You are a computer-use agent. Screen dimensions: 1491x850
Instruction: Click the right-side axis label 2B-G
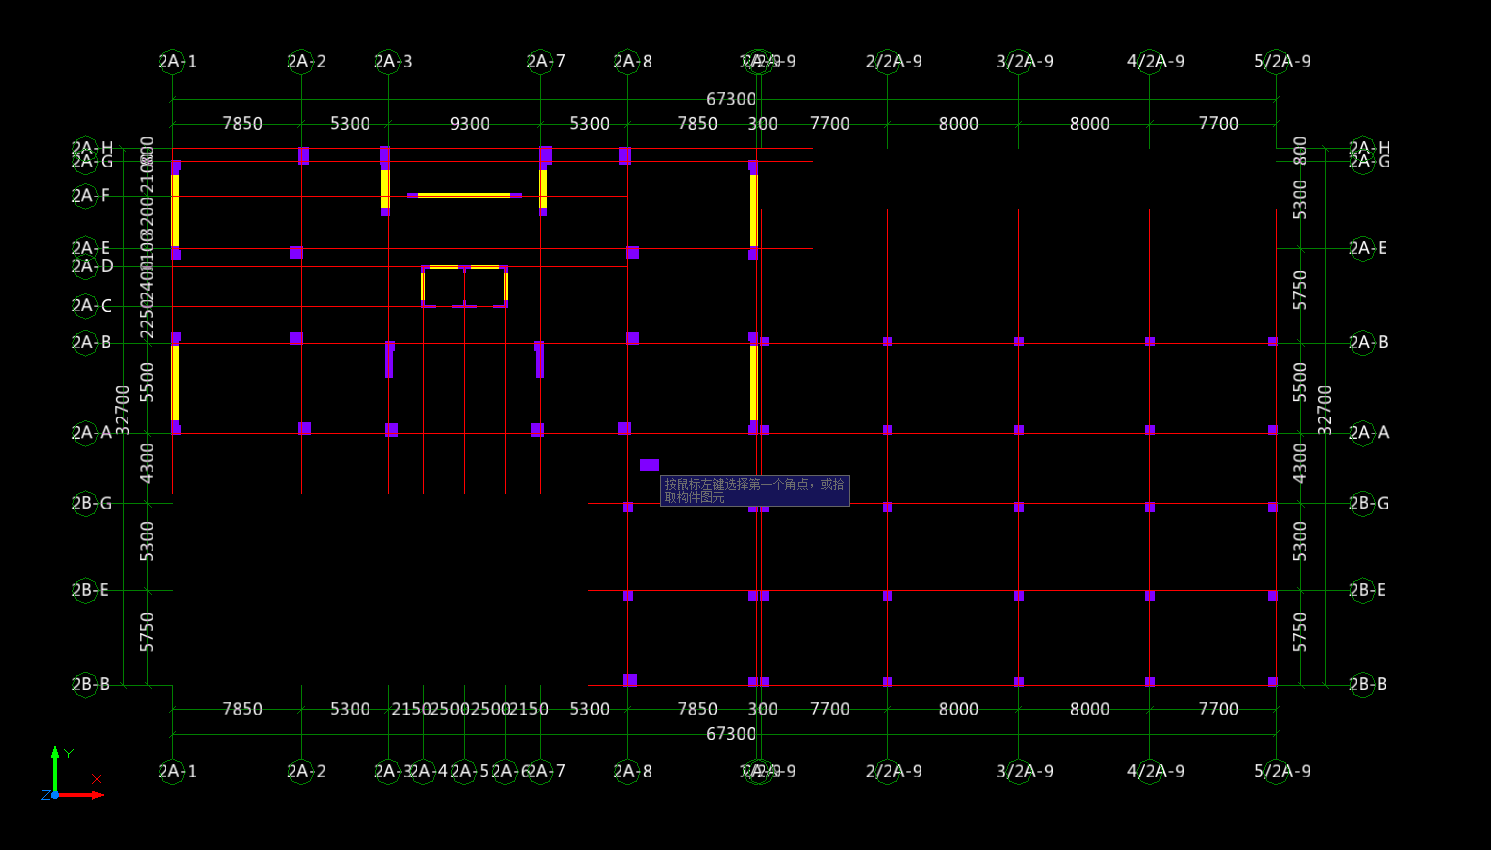(1368, 503)
